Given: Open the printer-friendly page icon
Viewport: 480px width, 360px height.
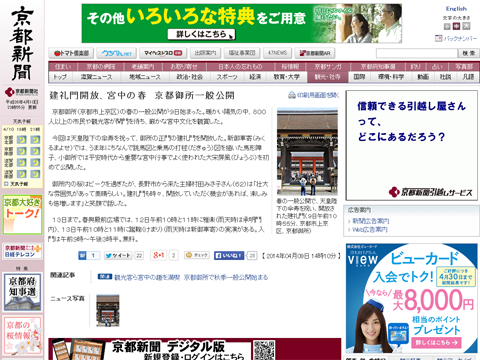Looking at the screenshot, I should point(292,95).
